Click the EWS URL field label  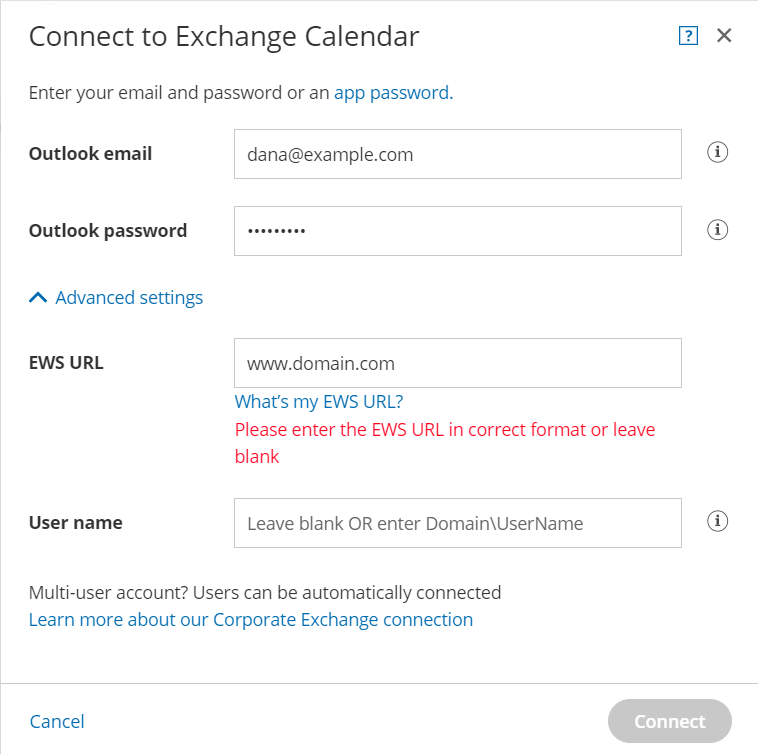point(65,363)
